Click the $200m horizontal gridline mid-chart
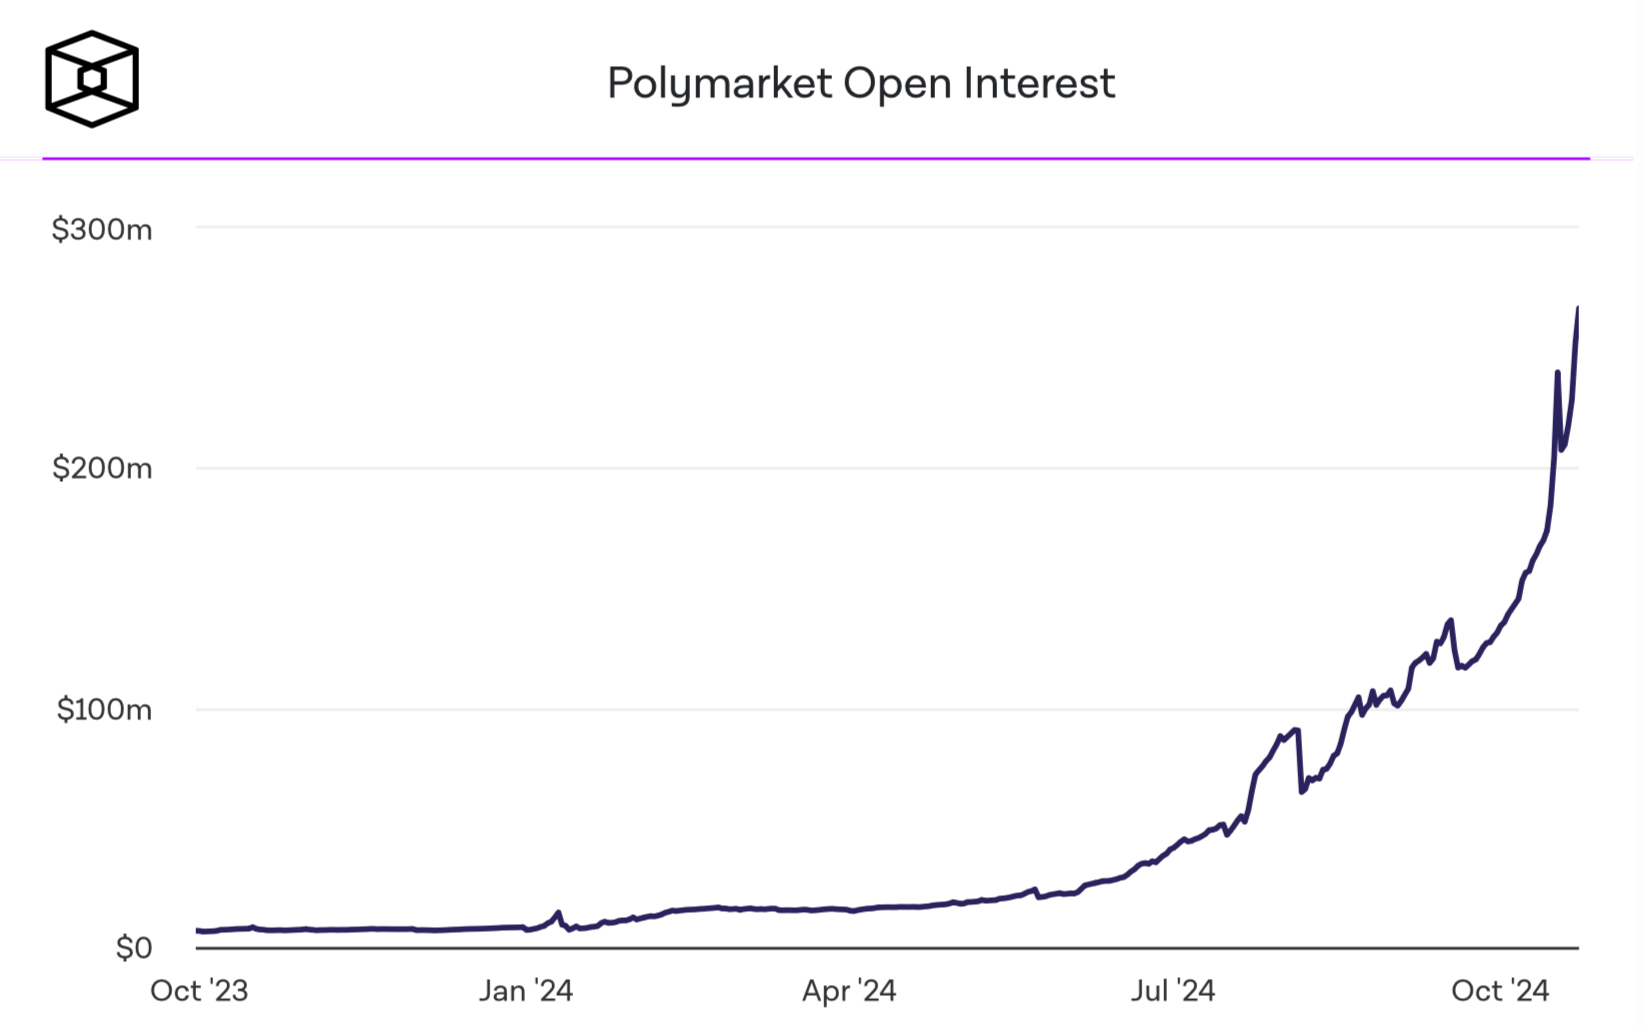Viewport: 1644px width, 1026px height. pos(887,468)
